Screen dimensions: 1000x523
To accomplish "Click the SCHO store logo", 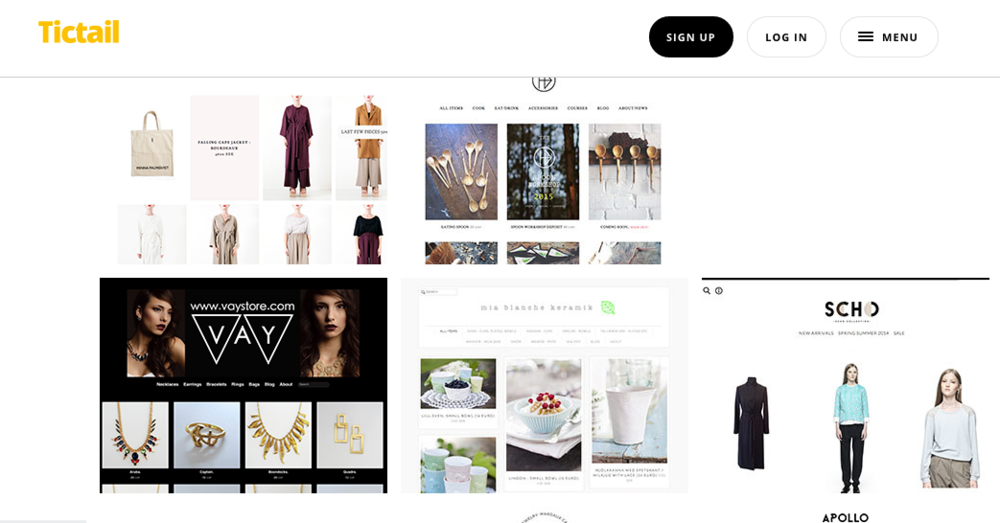I will pyautogui.click(x=851, y=310).
